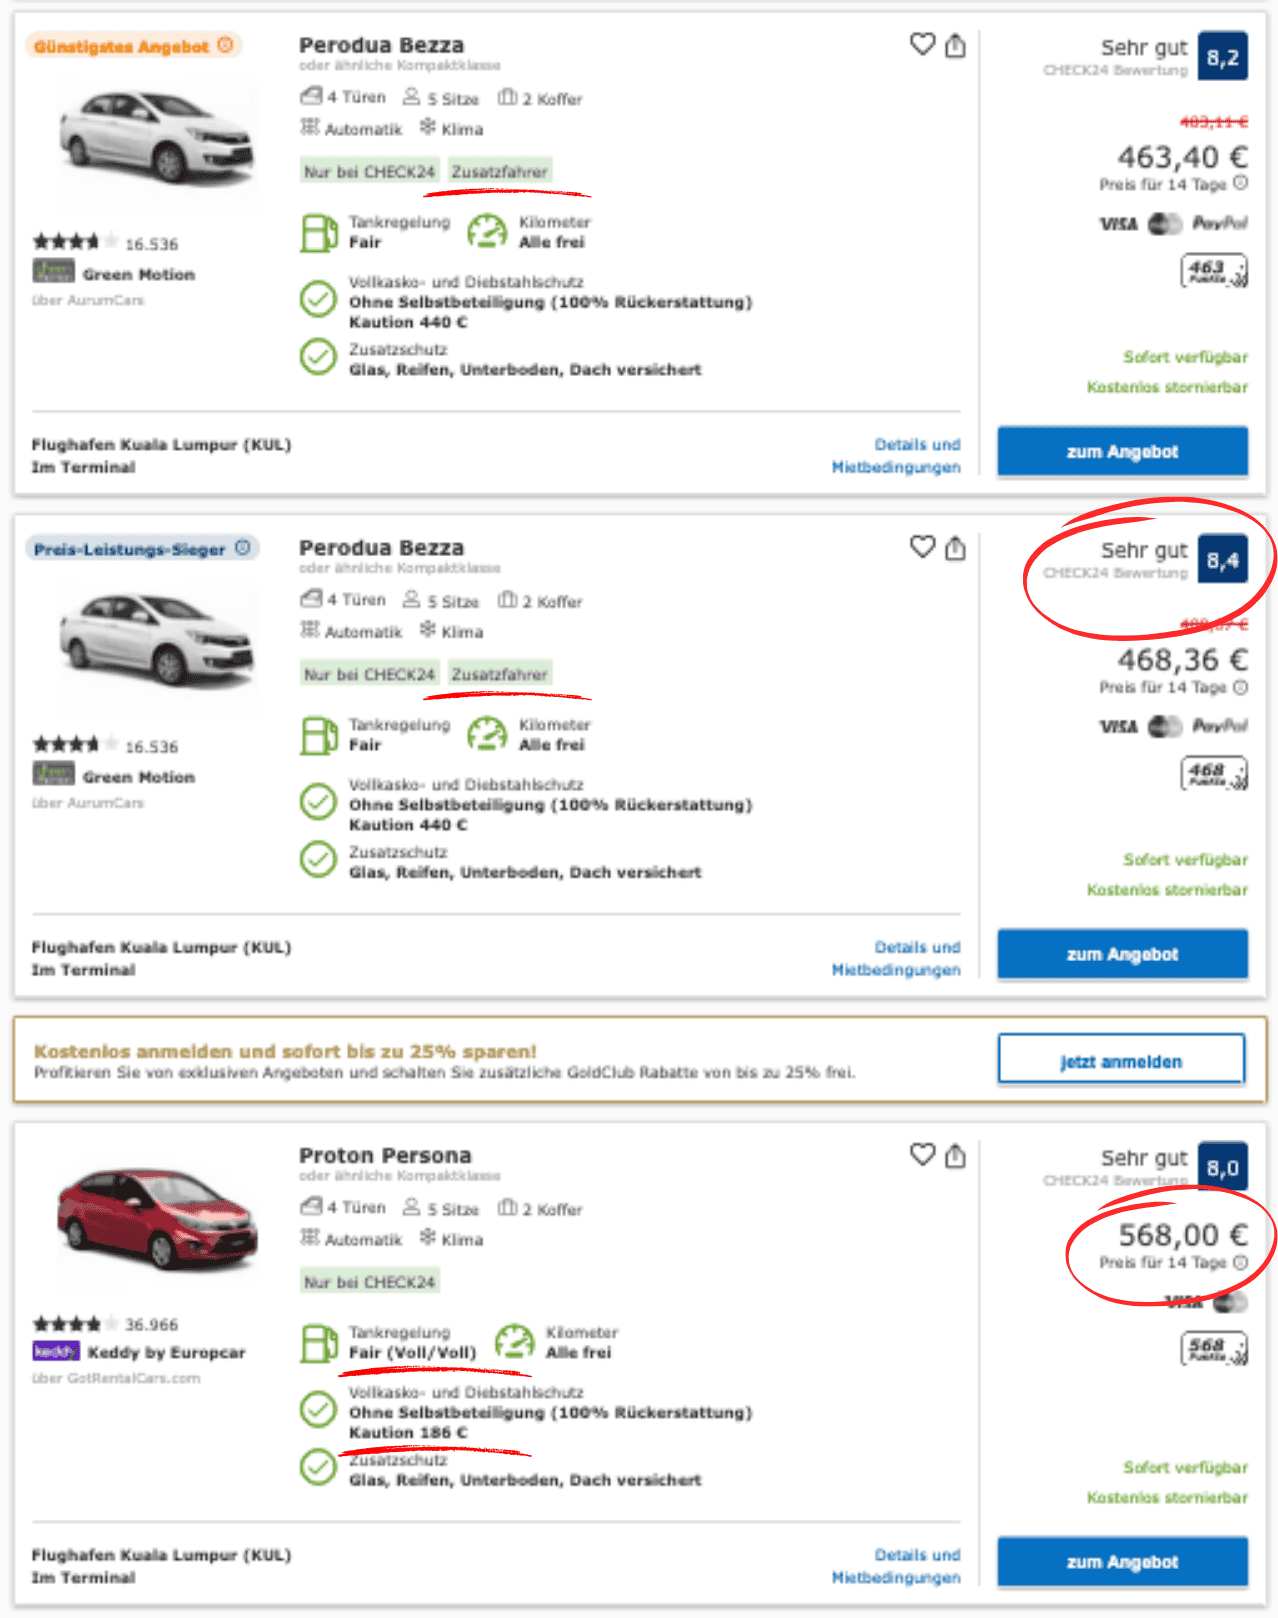Click the green checkmark beside Vollkasko protection
Screen dimensions: 1278x1618
coord(318,300)
